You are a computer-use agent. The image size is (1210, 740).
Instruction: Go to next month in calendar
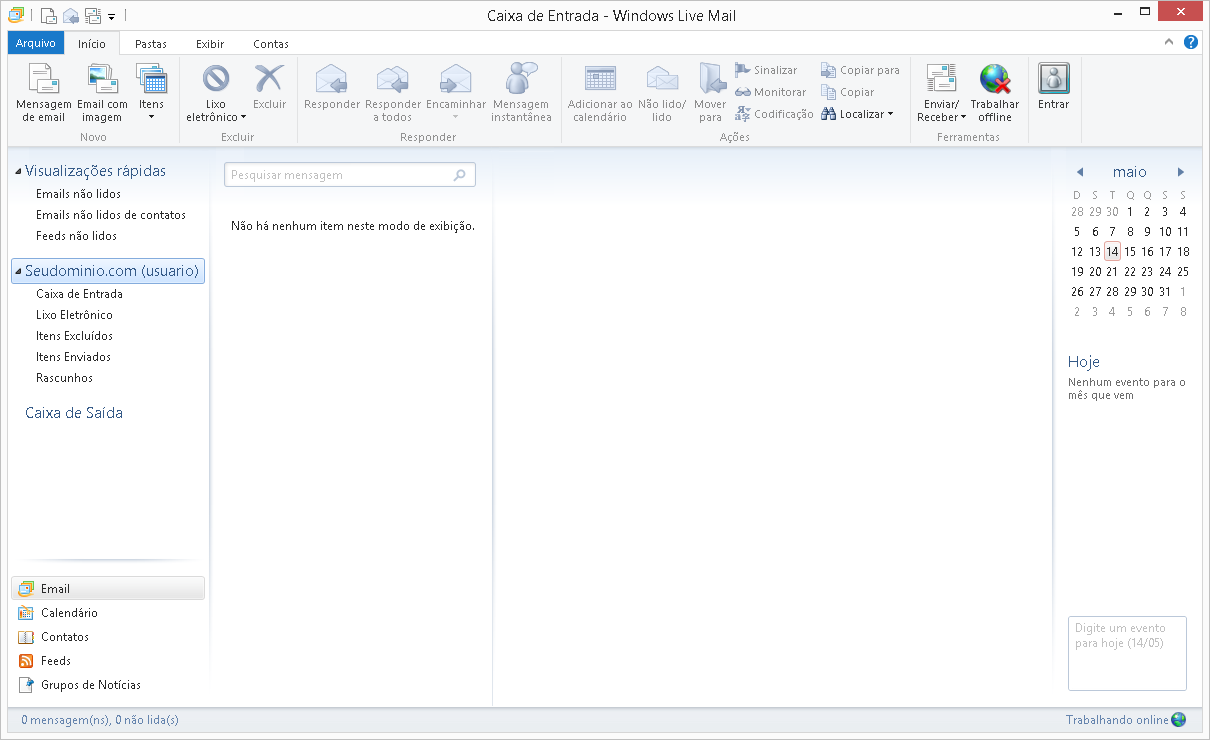pos(1181,172)
